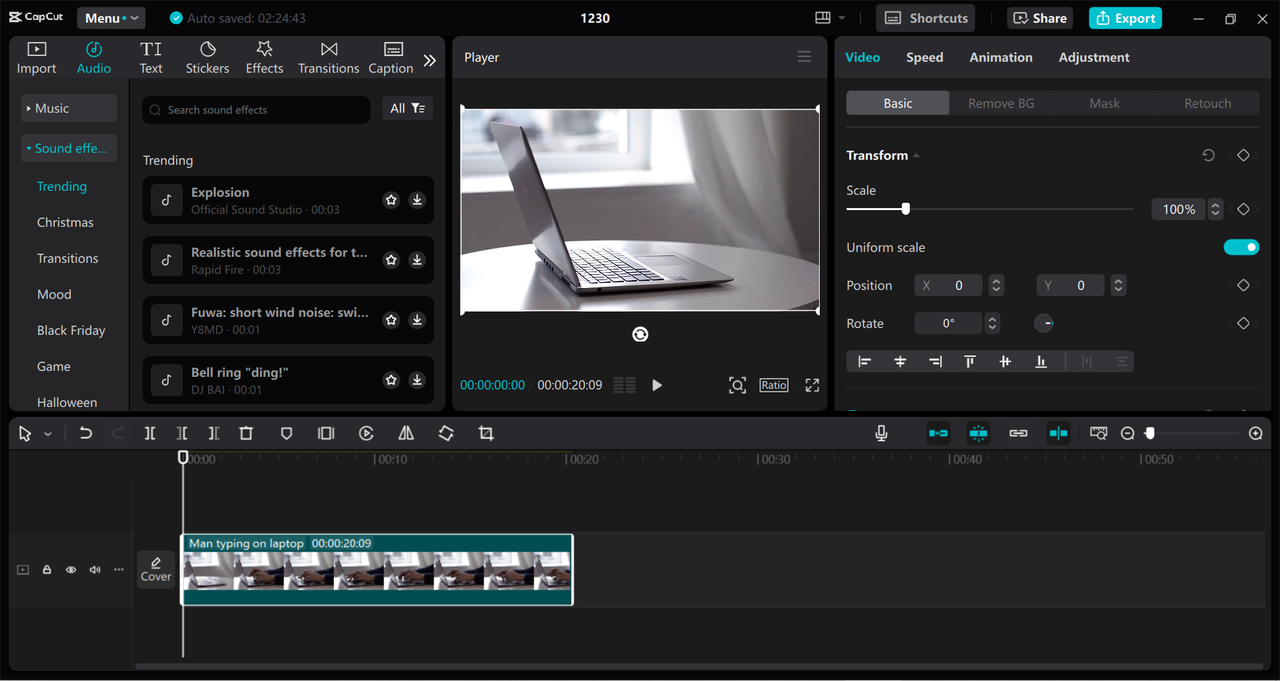Click the Scale percentage stepper arrows
The height and width of the screenshot is (681, 1280).
coord(1215,209)
